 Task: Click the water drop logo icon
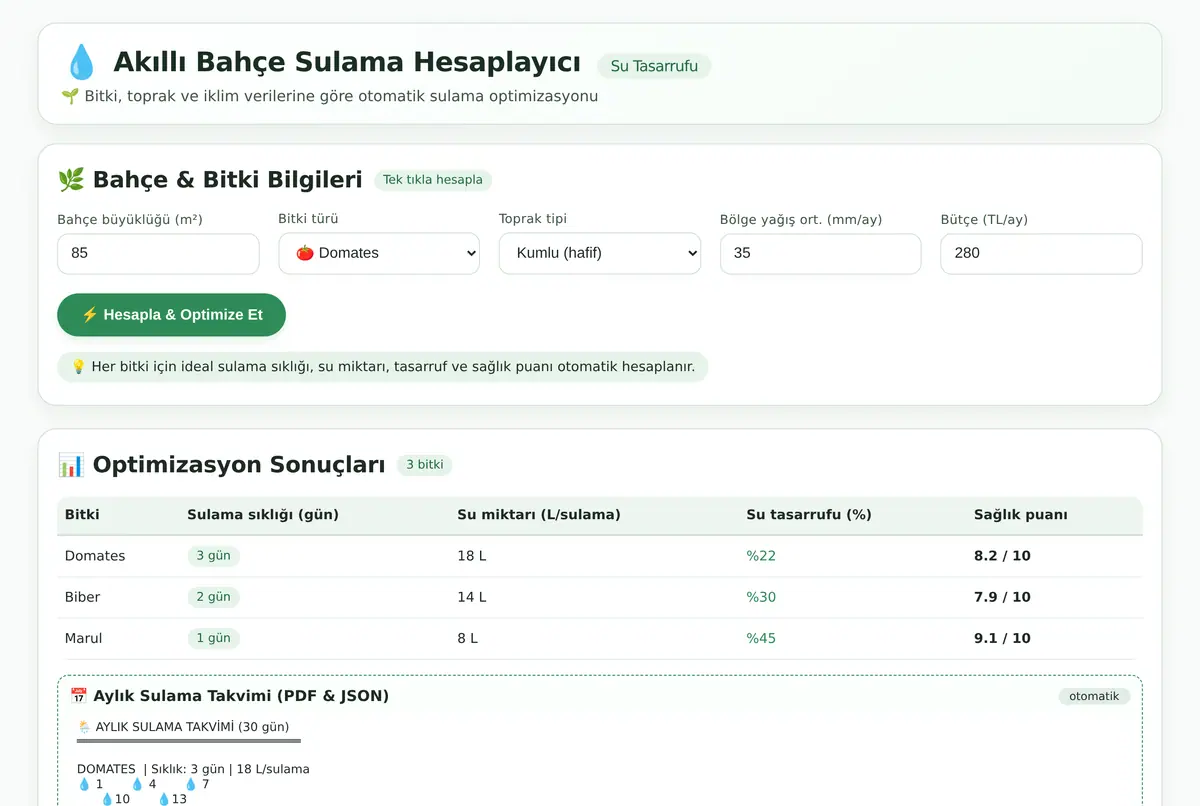coord(80,62)
